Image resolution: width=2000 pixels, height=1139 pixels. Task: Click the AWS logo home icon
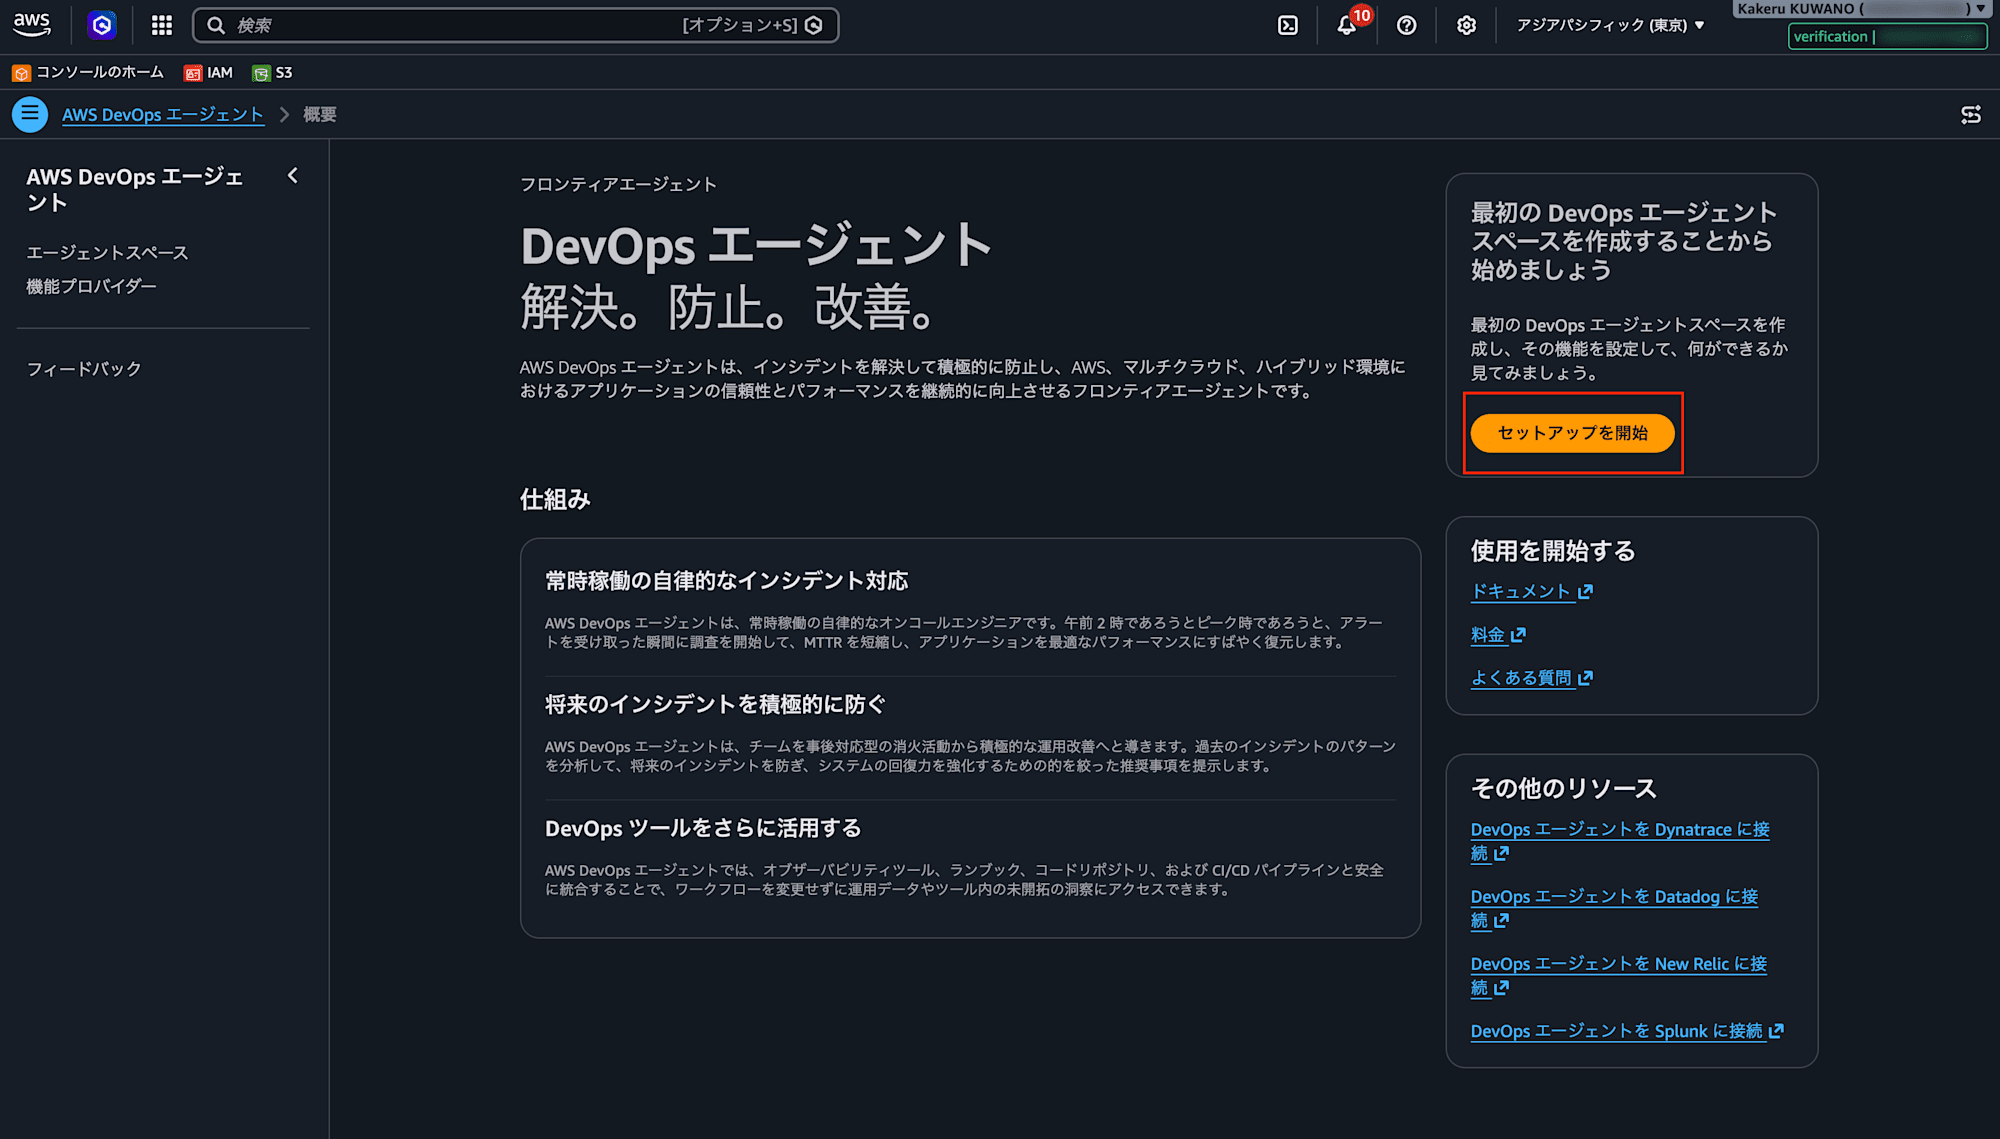pyautogui.click(x=32, y=25)
